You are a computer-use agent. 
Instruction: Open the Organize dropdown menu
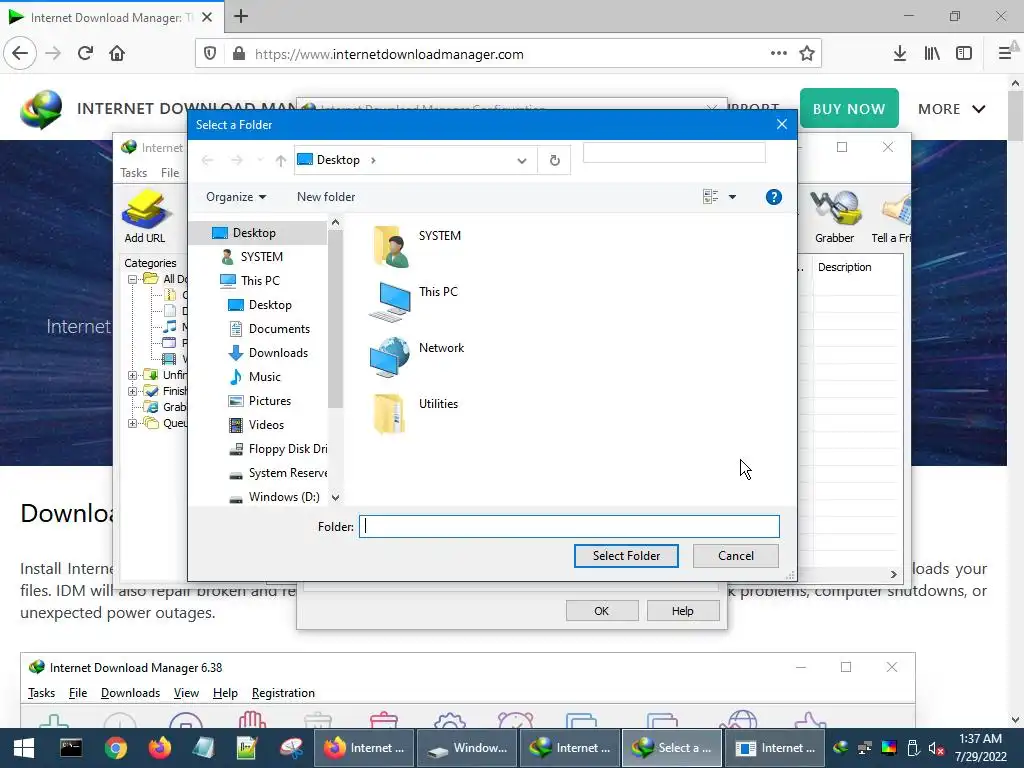point(236,197)
